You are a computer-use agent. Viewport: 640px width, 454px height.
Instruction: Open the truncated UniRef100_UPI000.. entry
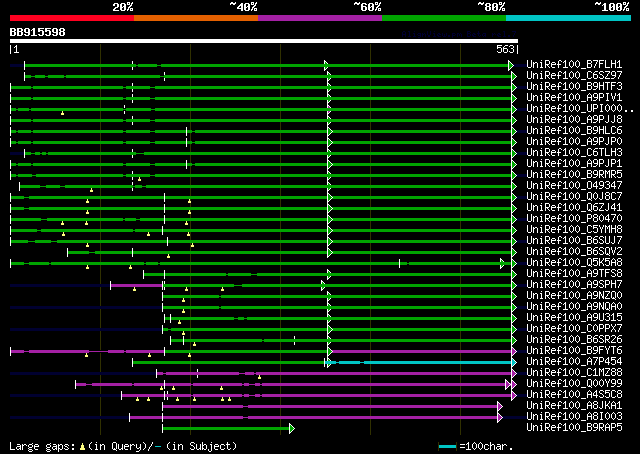click(580, 109)
